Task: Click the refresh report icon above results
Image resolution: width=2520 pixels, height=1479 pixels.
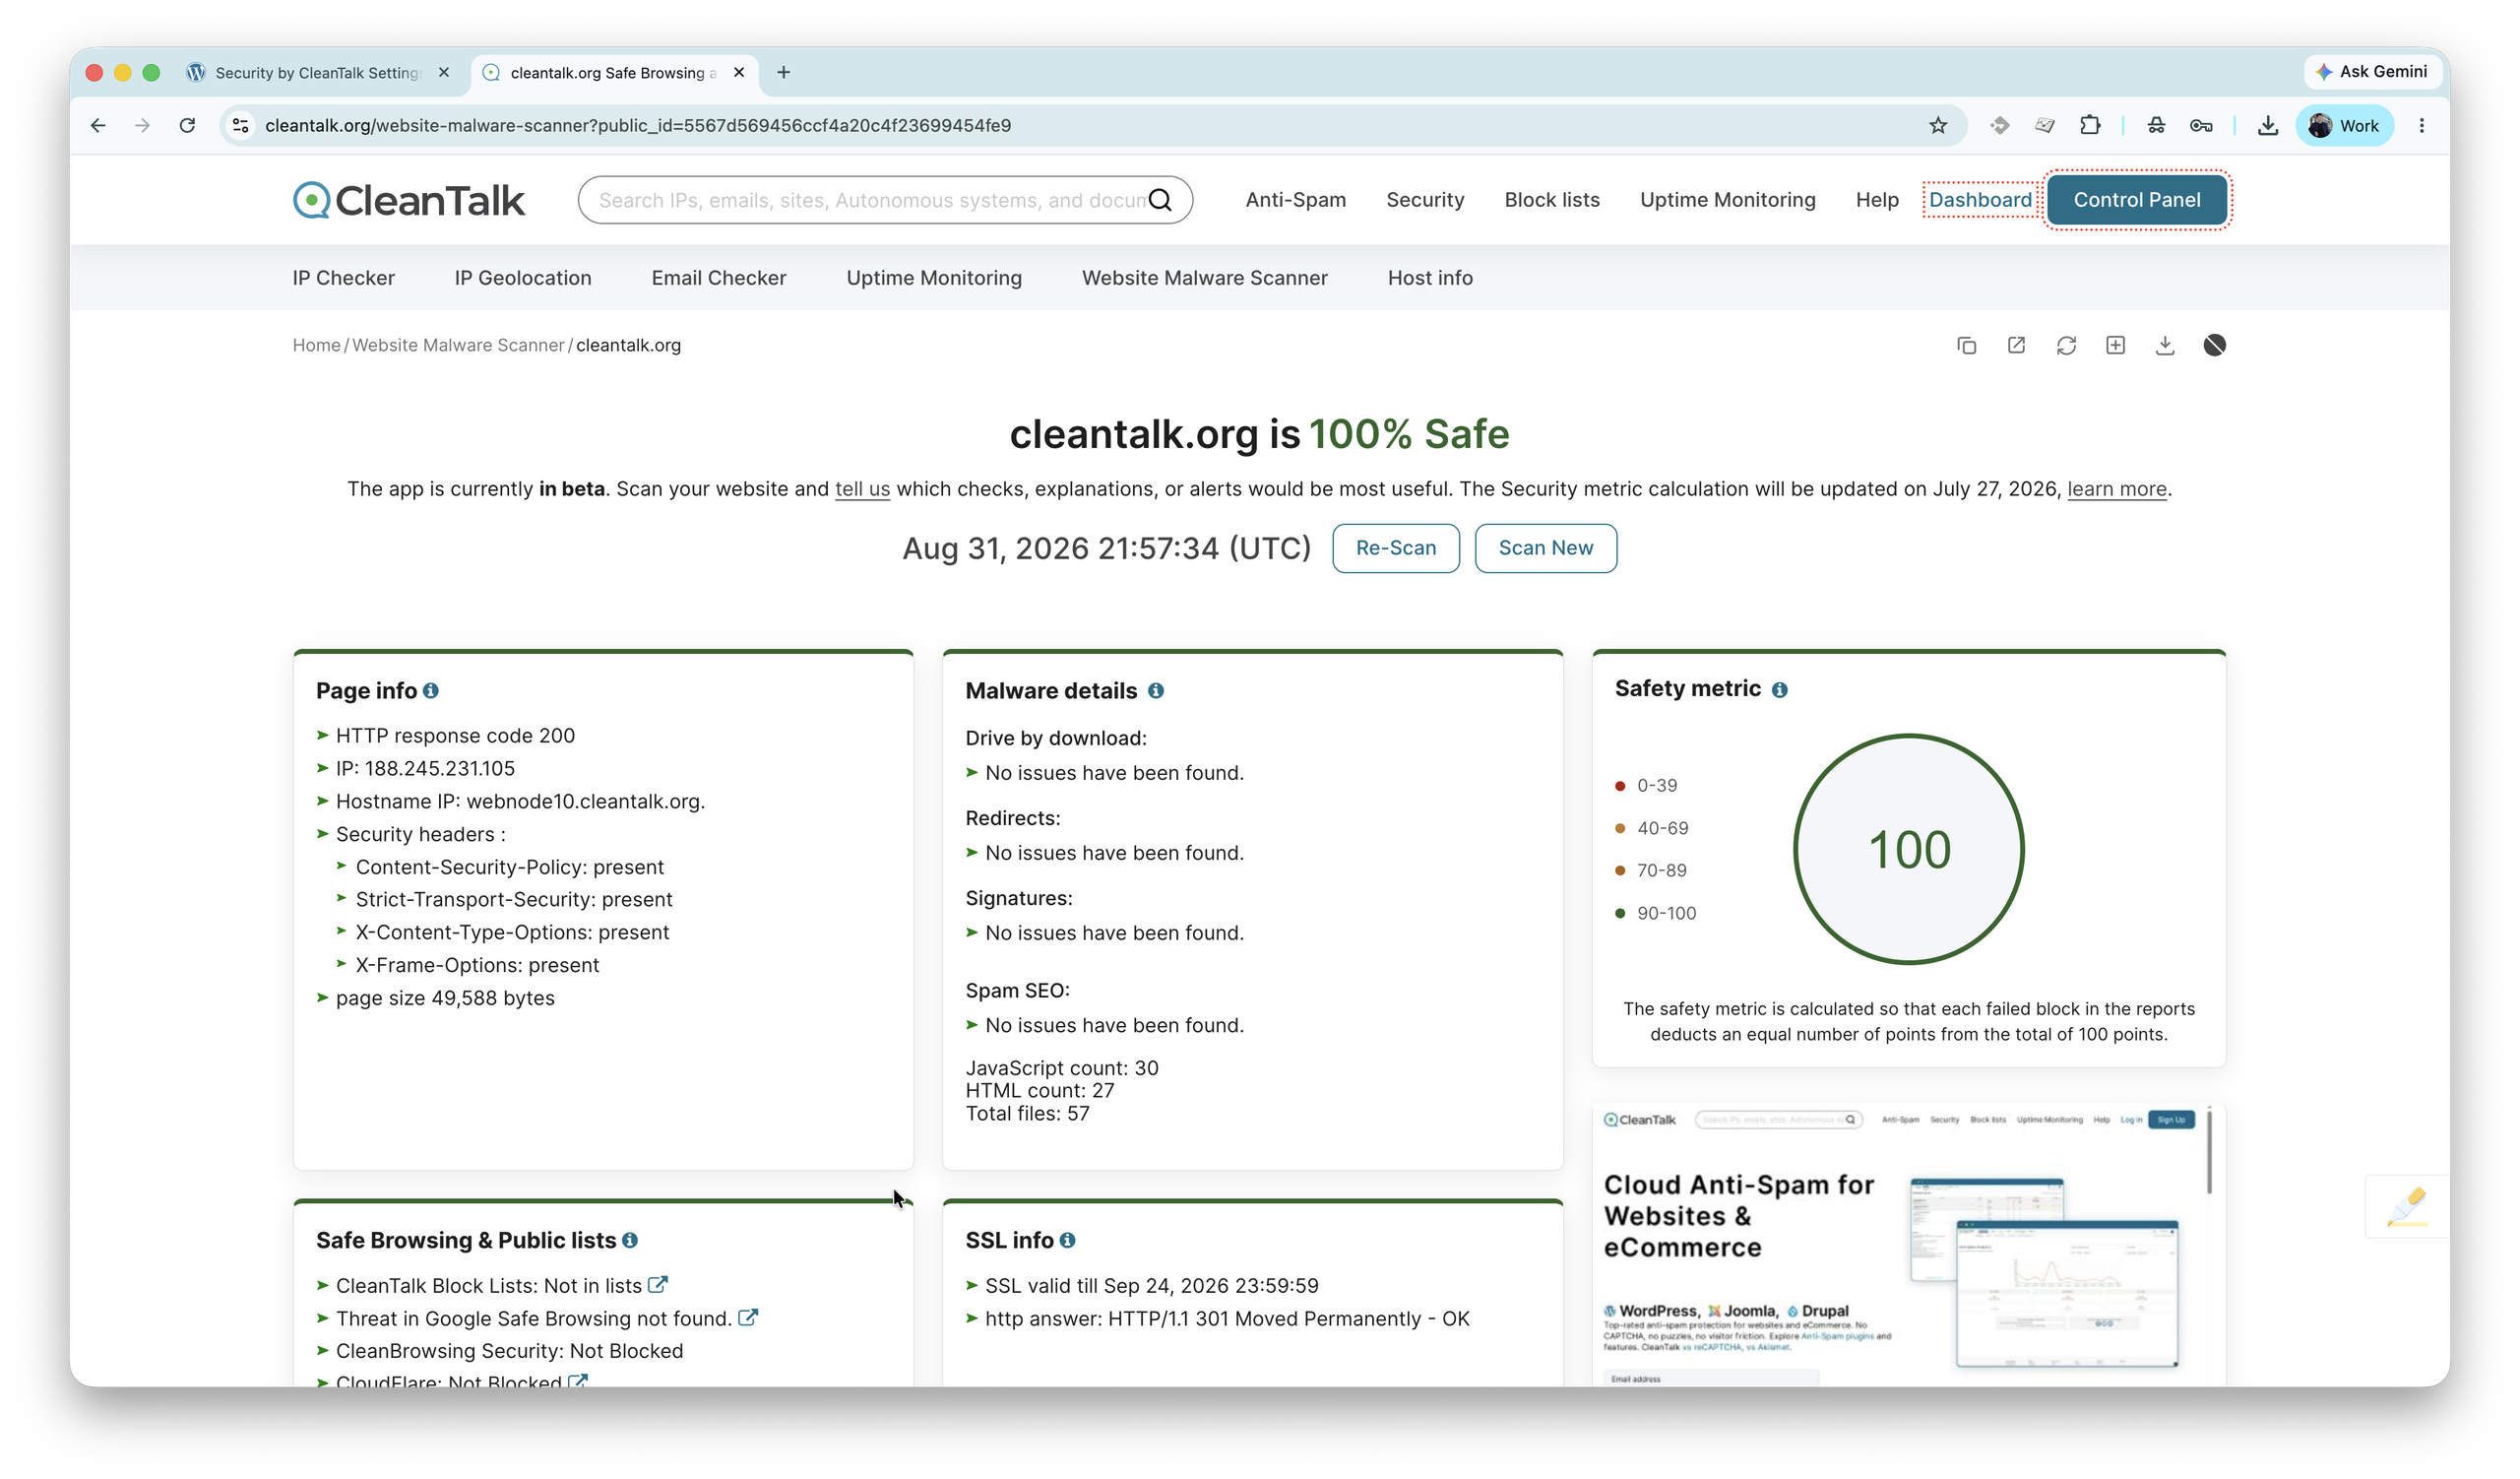Action: pyautogui.click(x=2066, y=345)
